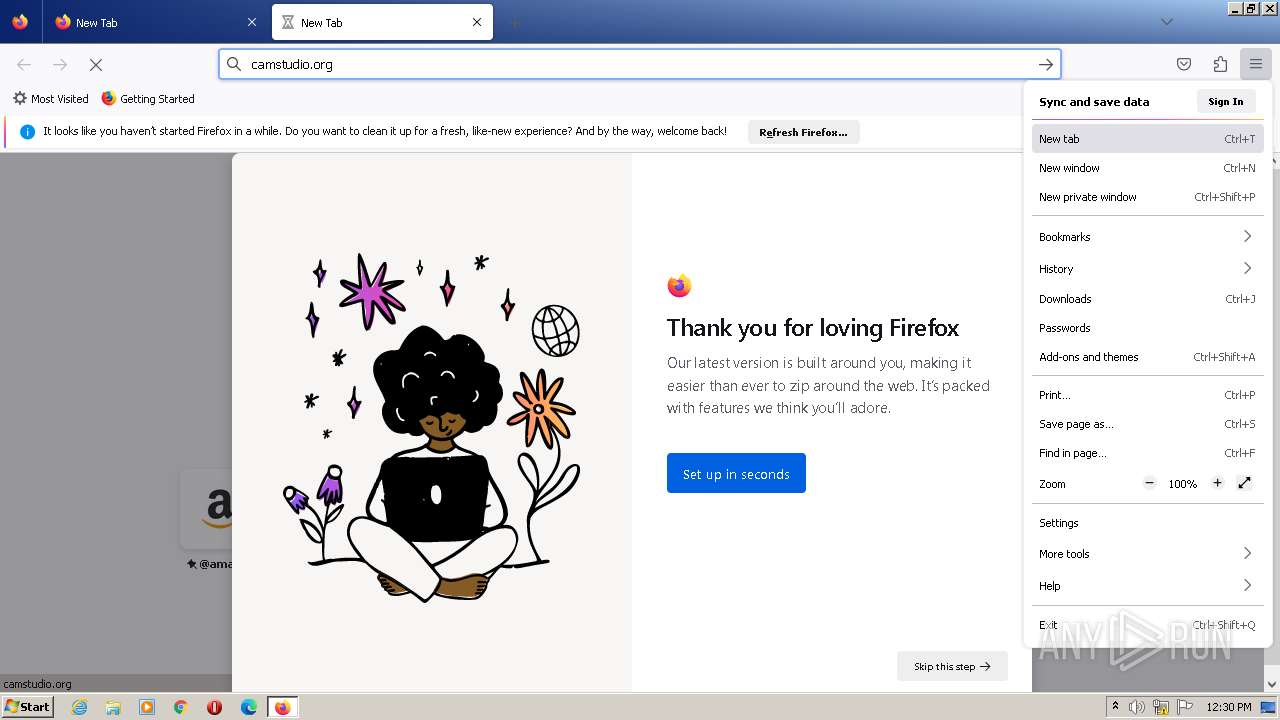Expand the More tools submenu

click(x=1147, y=554)
